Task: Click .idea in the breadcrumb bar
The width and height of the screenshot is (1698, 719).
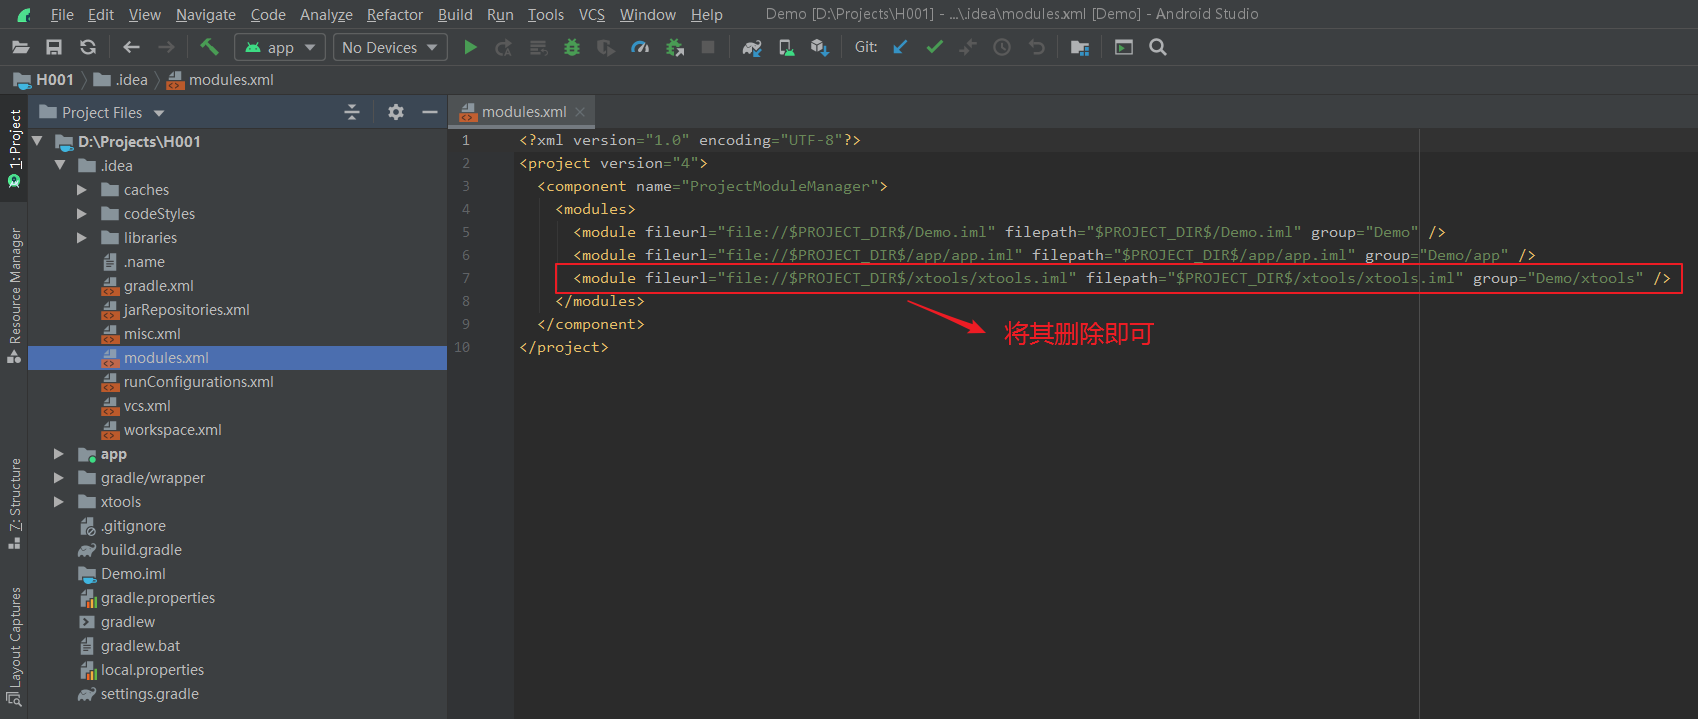Action: point(121,80)
